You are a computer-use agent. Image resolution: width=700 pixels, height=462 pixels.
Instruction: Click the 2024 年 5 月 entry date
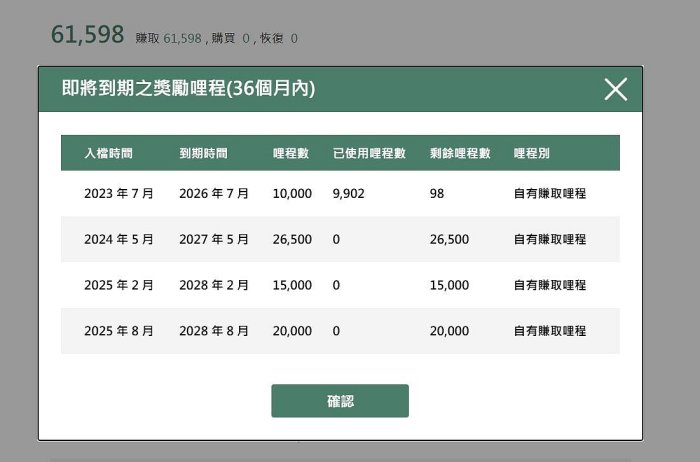(x=119, y=240)
